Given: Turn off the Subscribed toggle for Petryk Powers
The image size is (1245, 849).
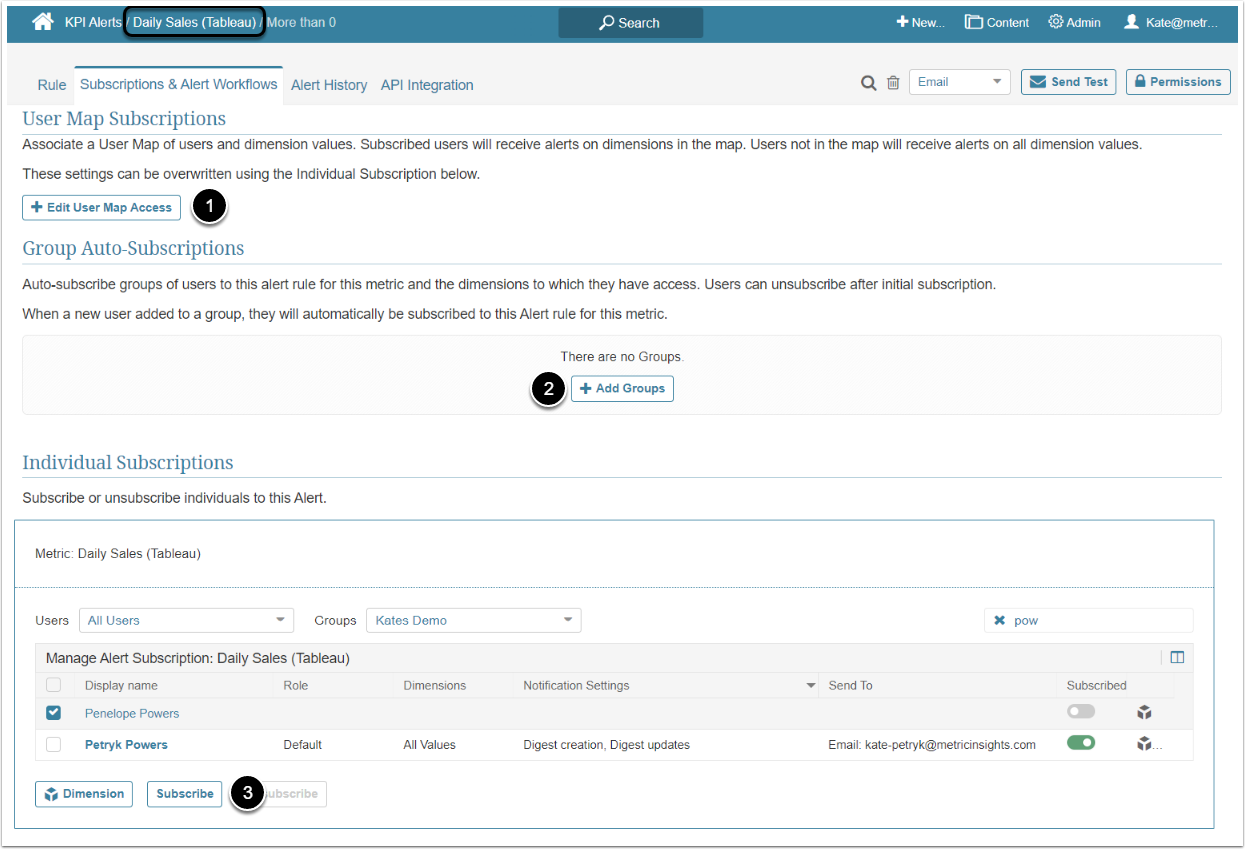Looking at the screenshot, I should 1081,743.
